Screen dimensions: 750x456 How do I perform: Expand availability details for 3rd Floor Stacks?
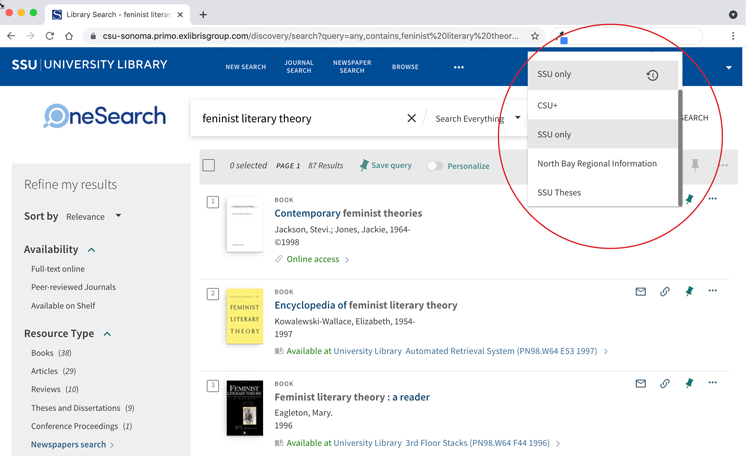pyautogui.click(x=558, y=444)
